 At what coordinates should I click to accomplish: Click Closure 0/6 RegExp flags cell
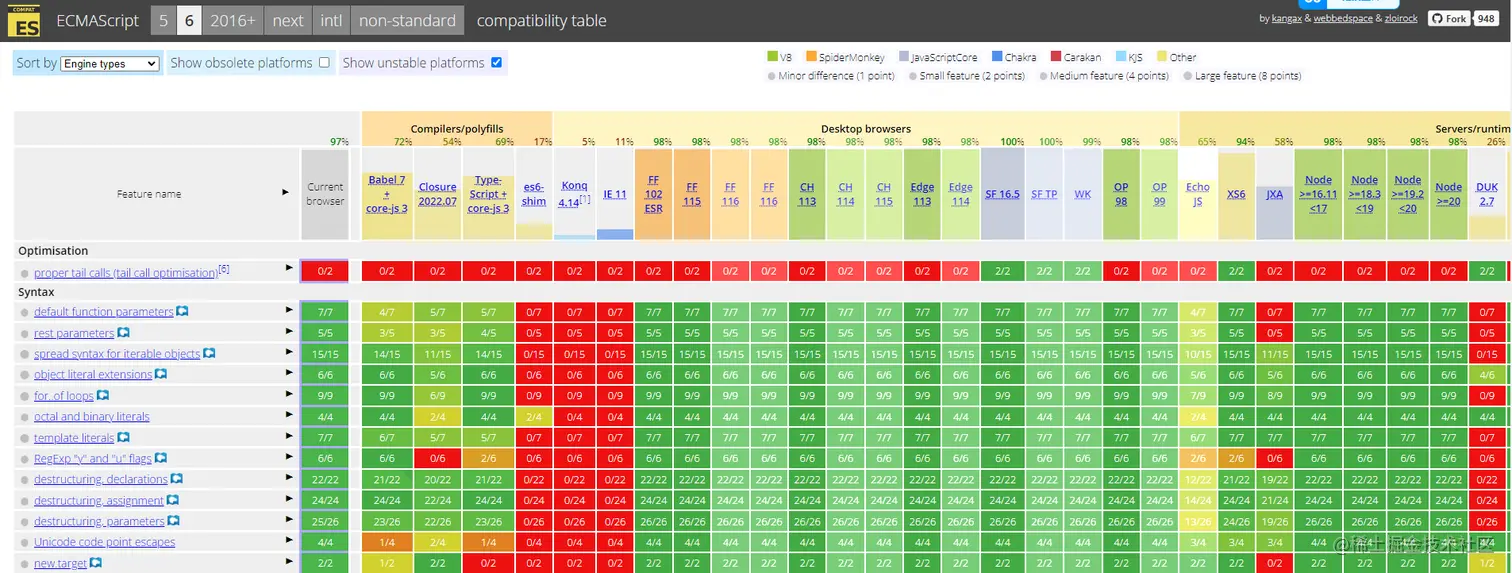point(437,458)
